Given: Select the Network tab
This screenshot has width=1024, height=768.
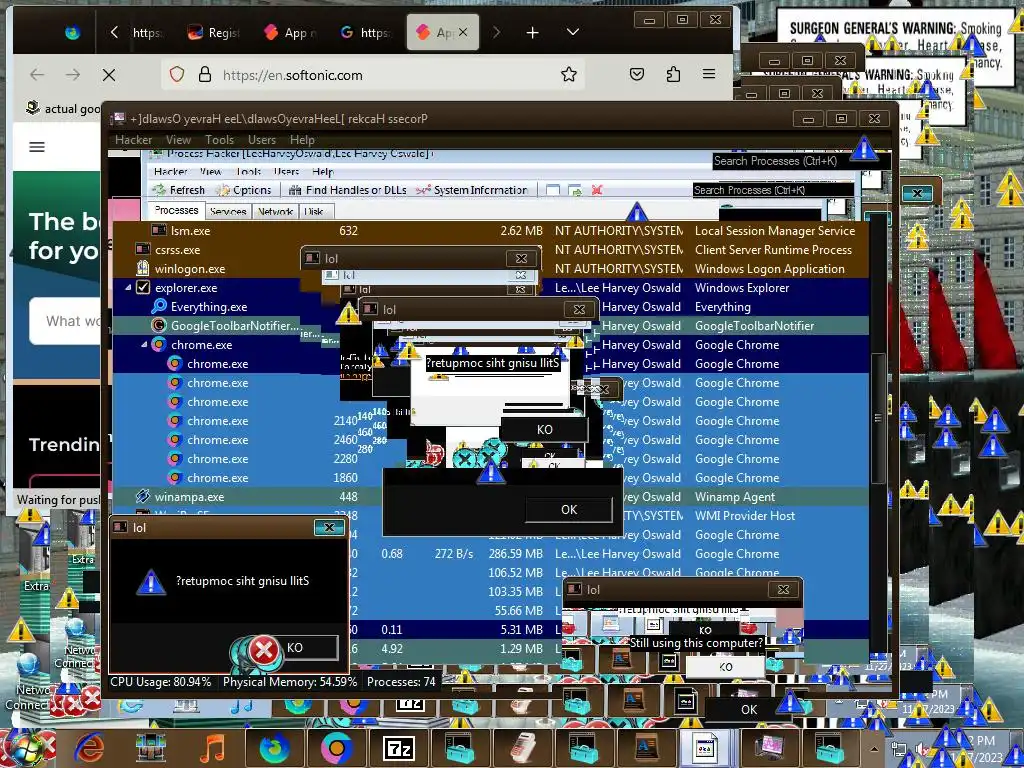Looking at the screenshot, I should (275, 212).
